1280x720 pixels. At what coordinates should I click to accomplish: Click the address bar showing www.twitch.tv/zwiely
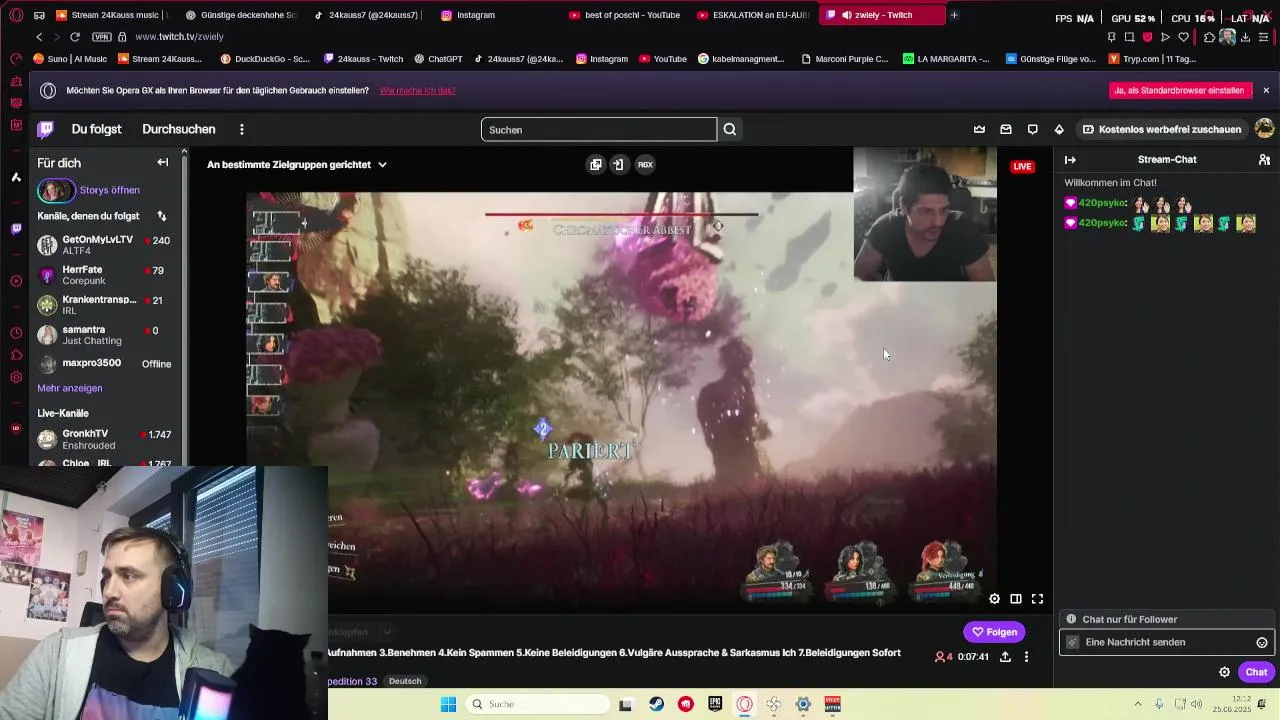(x=179, y=37)
